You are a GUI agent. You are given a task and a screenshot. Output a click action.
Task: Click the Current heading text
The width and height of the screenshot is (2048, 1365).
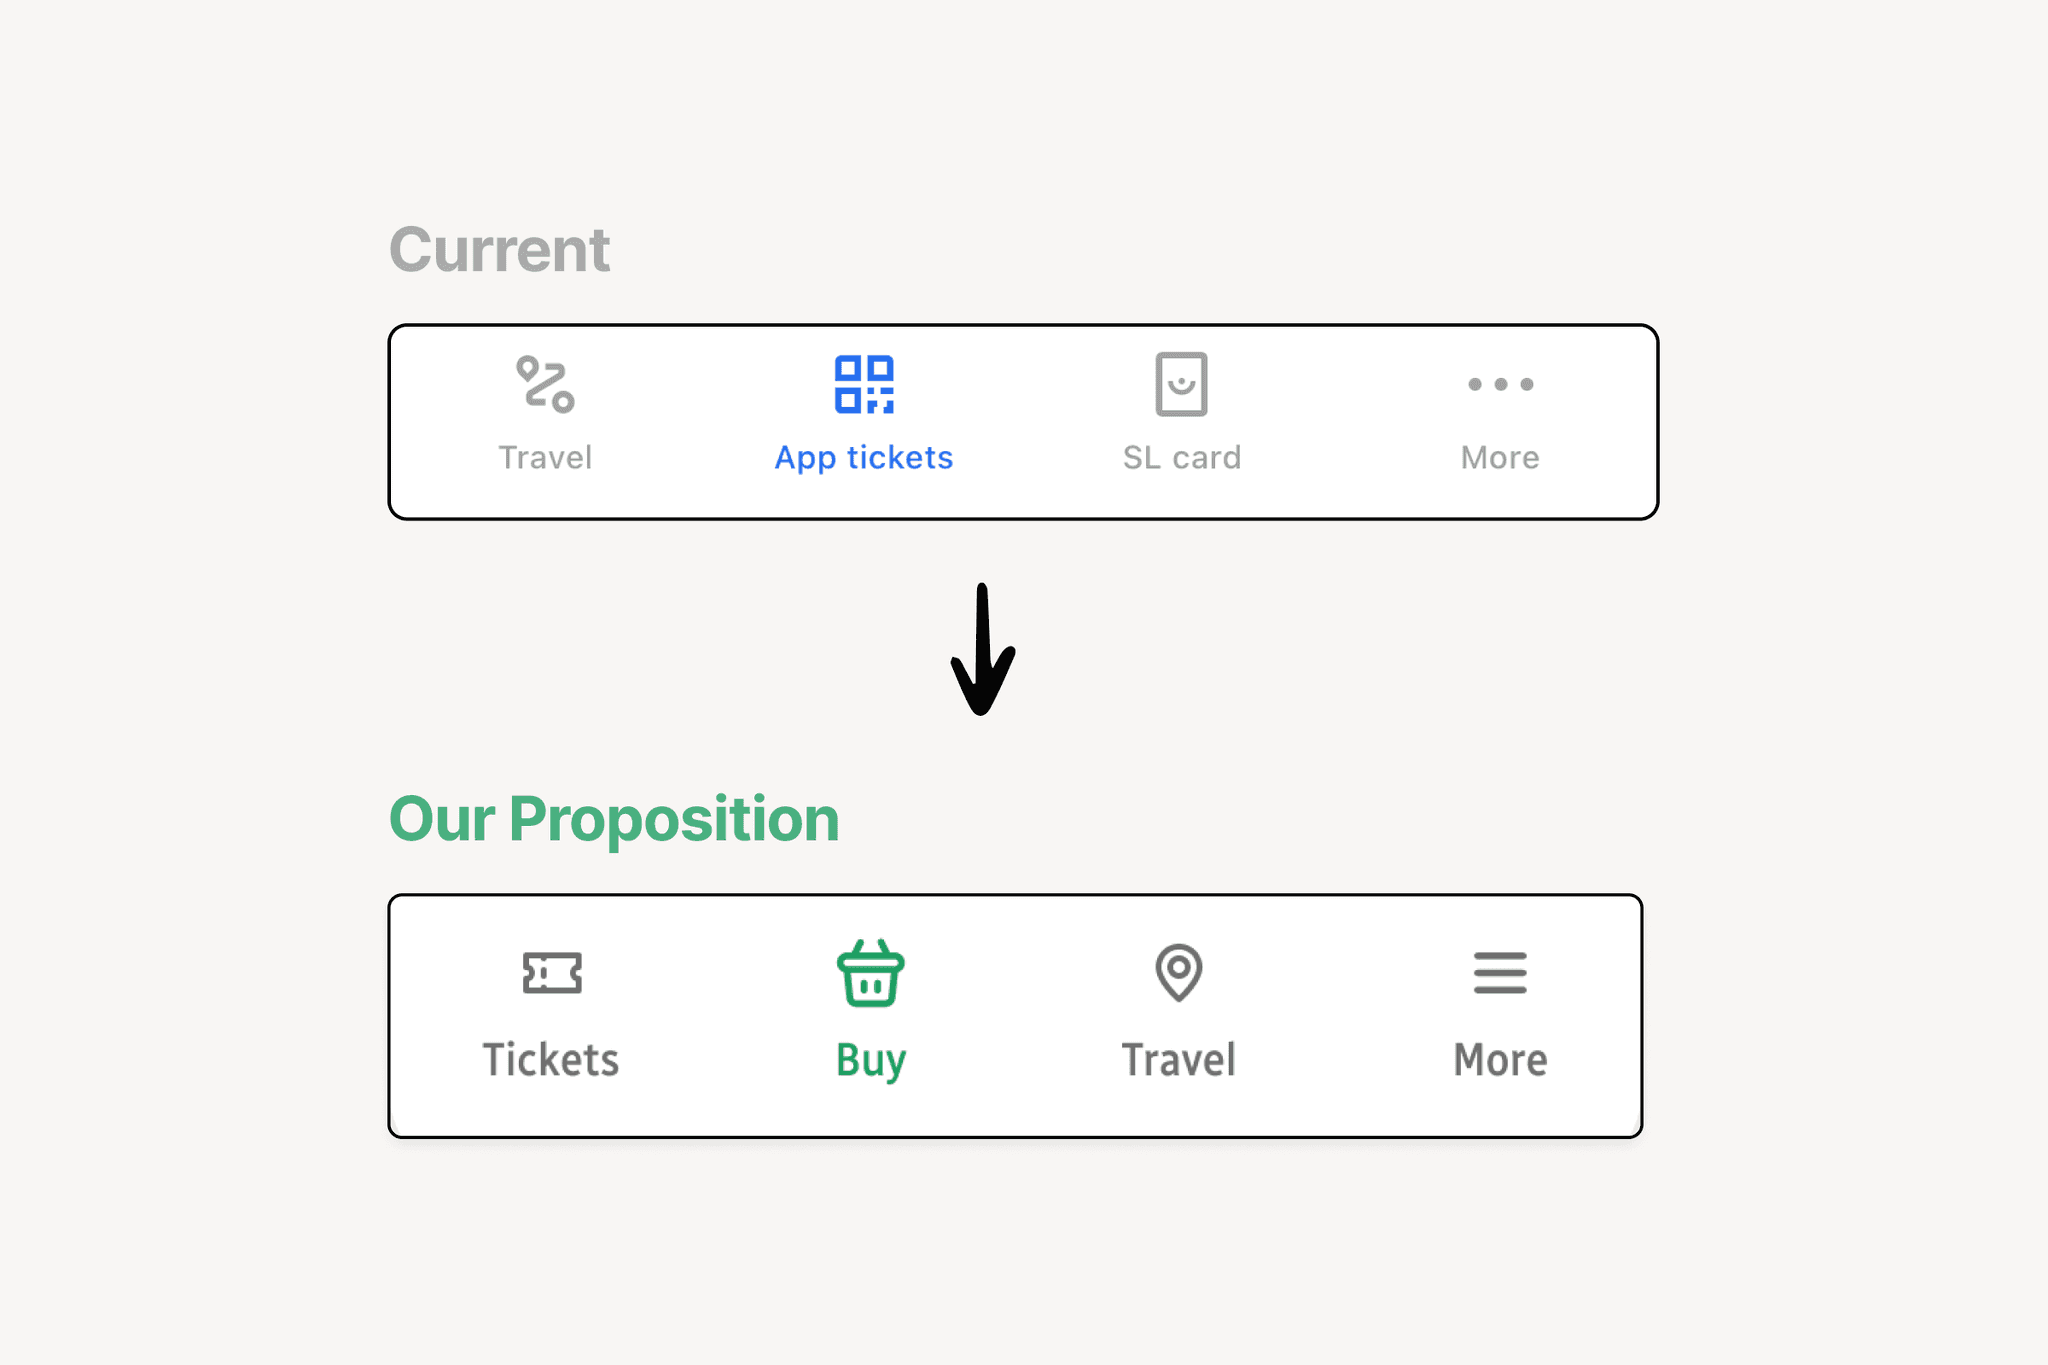499,250
